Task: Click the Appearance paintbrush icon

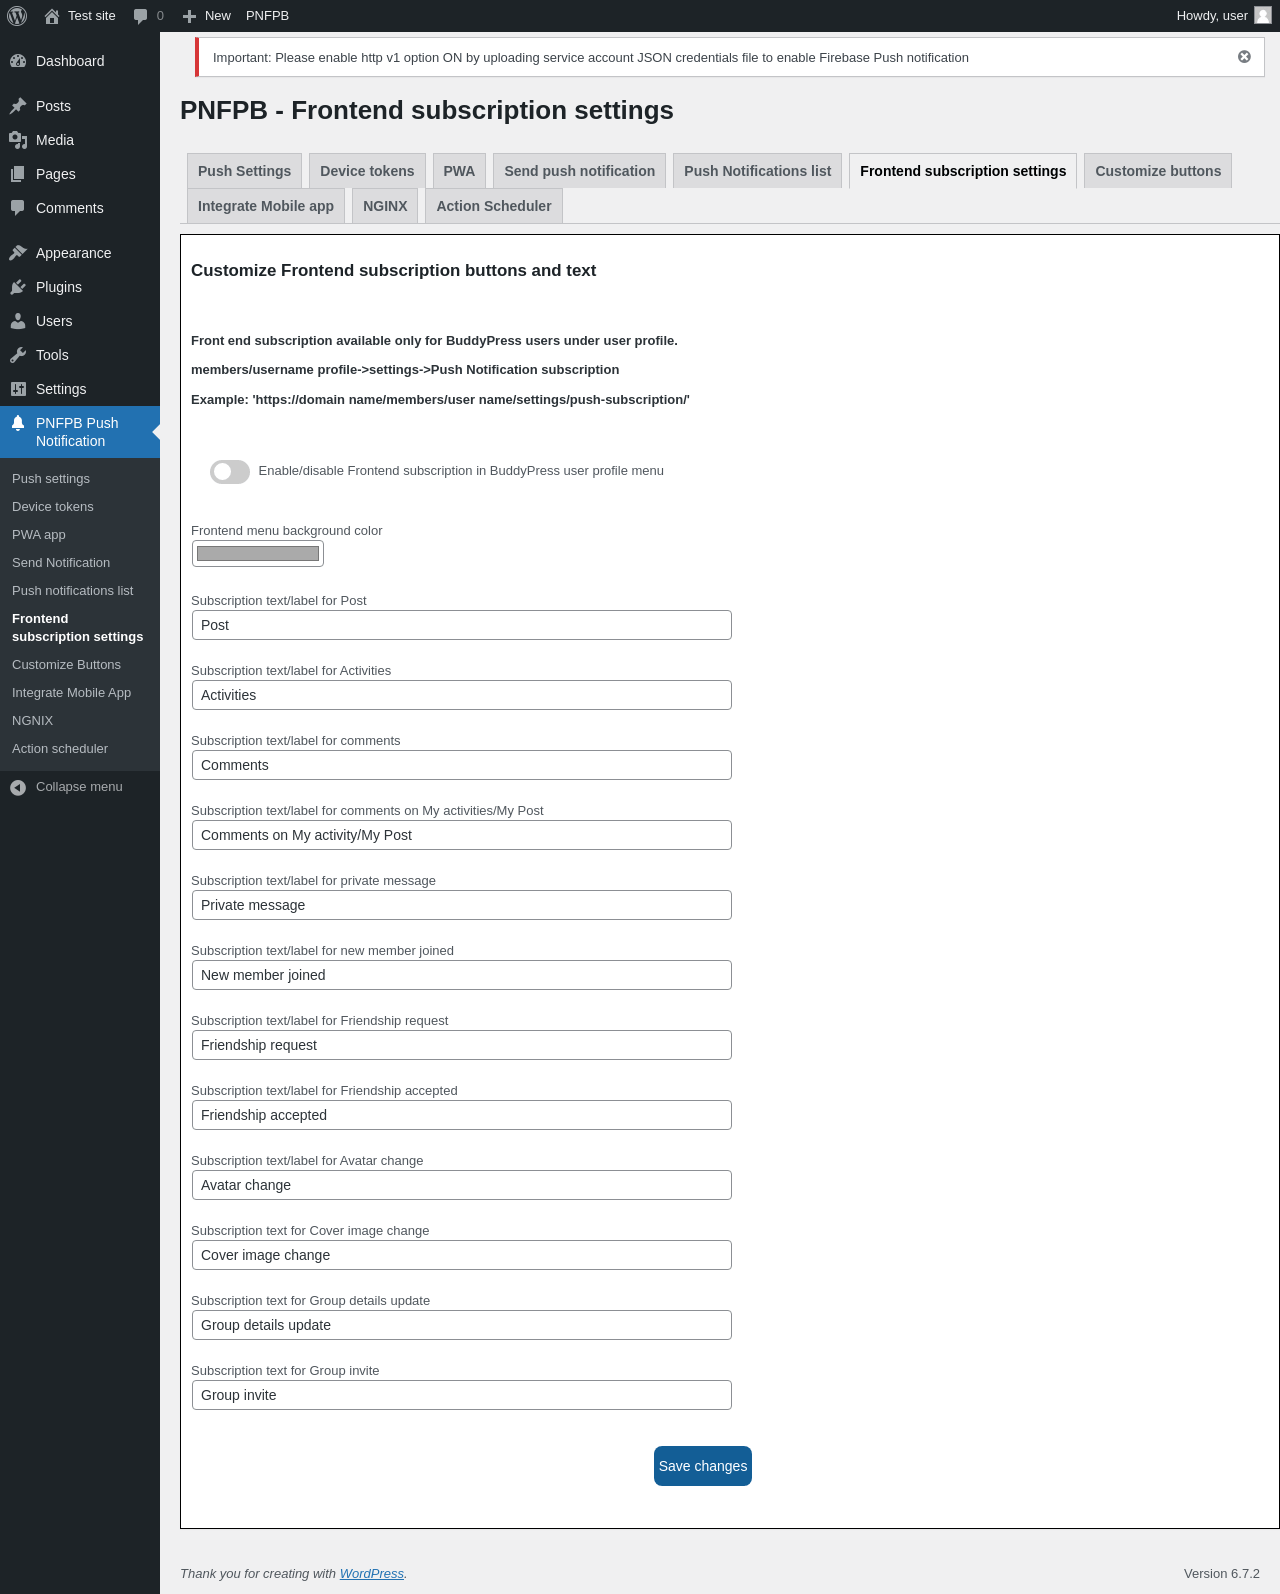Action: point(18,253)
